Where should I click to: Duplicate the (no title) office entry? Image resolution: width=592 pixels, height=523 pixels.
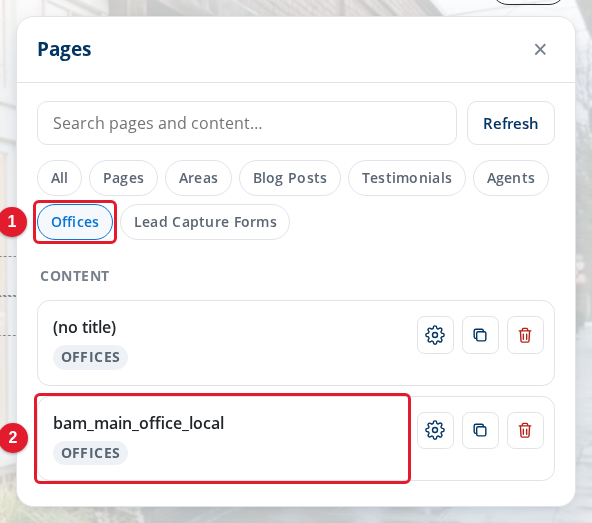(480, 335)
